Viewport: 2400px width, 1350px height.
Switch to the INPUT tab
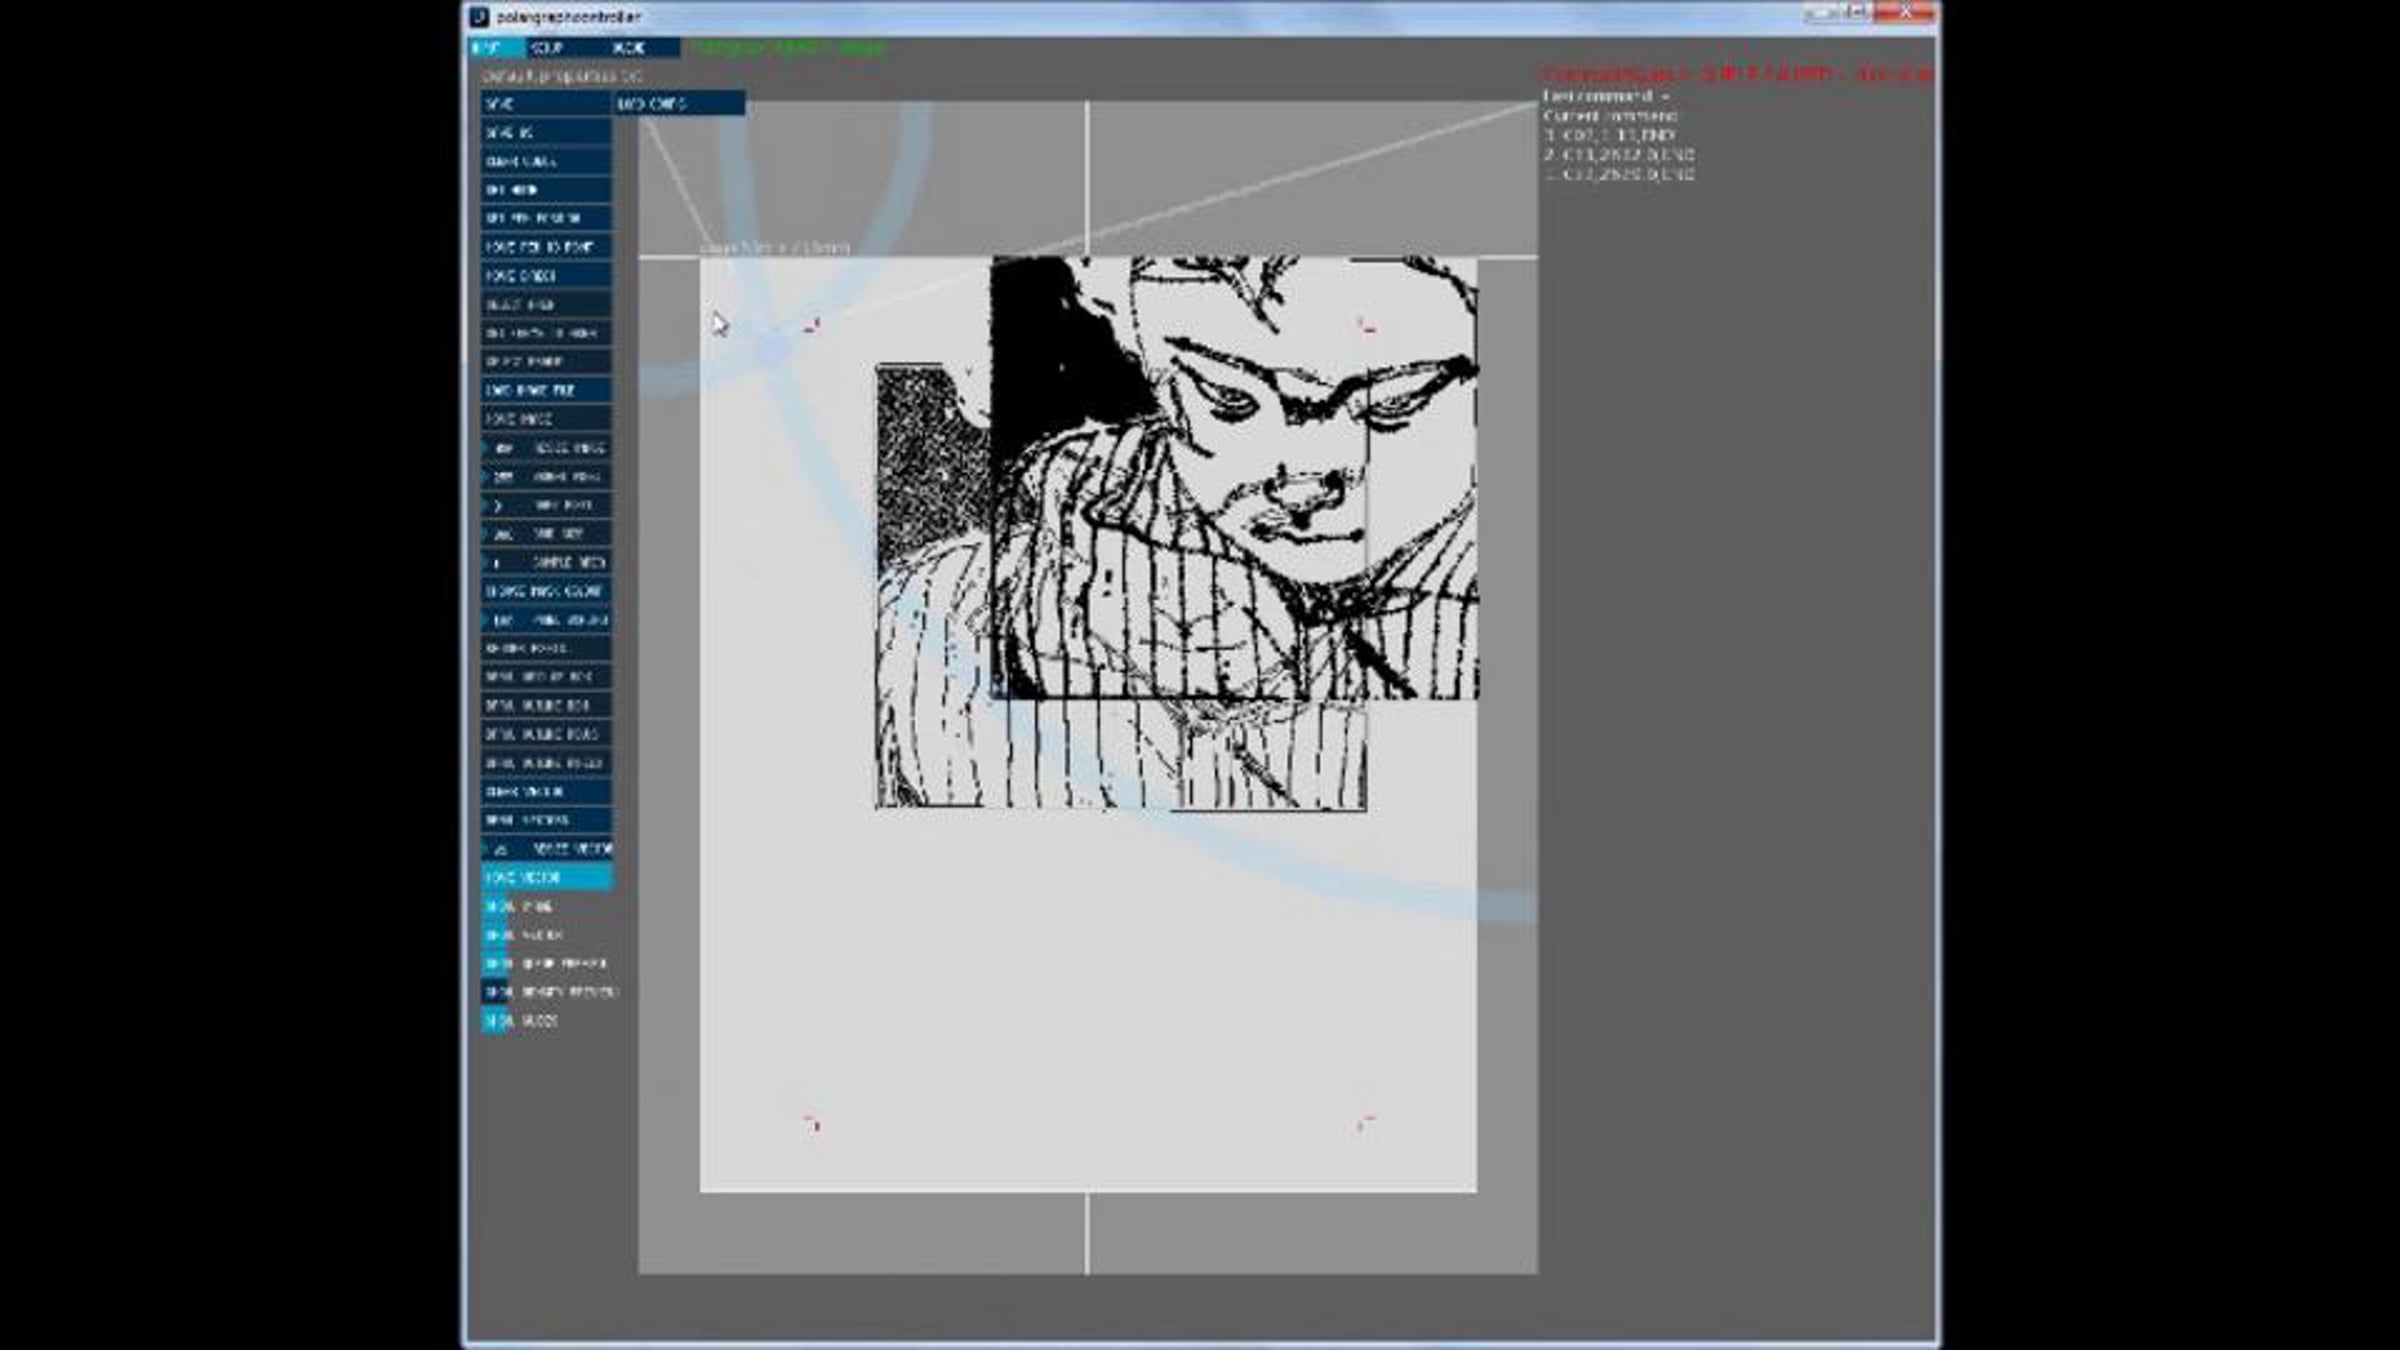[497, 48]
